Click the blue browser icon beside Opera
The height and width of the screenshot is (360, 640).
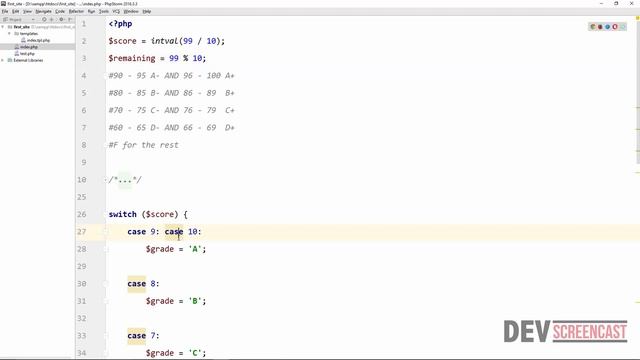tap(607, 27)
